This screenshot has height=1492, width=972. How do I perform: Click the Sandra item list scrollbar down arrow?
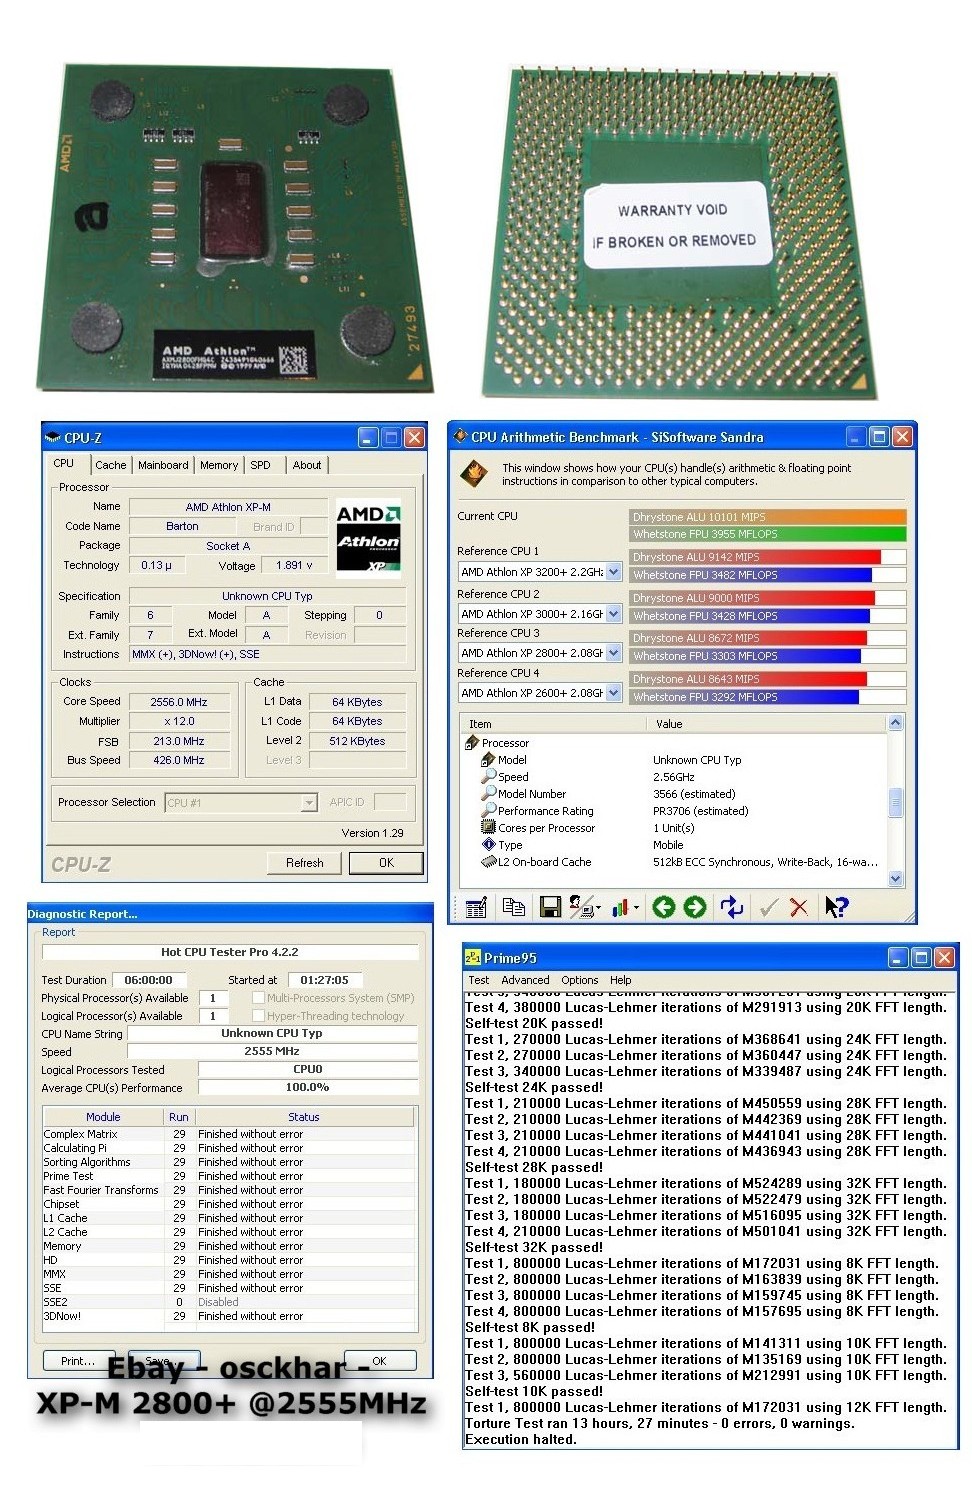[895, 878]
